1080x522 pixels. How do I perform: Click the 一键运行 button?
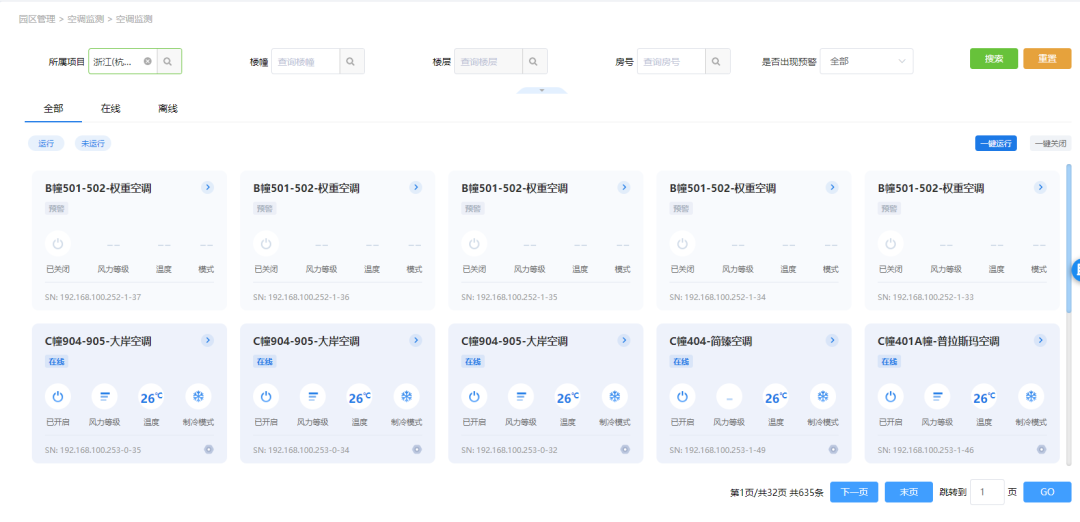tap(995, 144)
